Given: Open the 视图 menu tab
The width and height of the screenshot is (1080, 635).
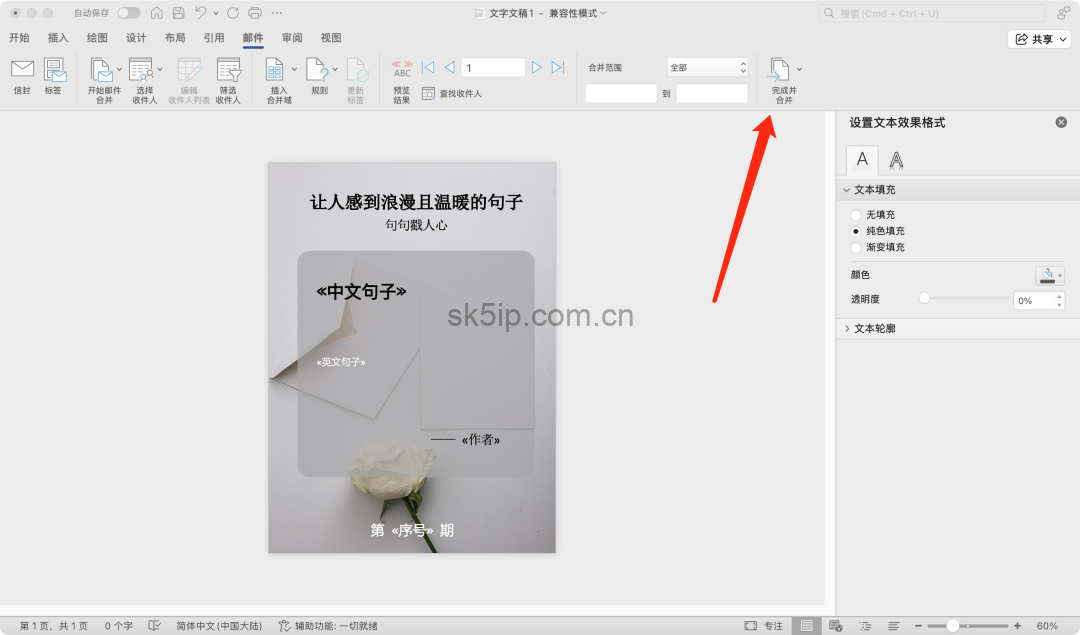Looking at the screenshot, I should (330, 37).
